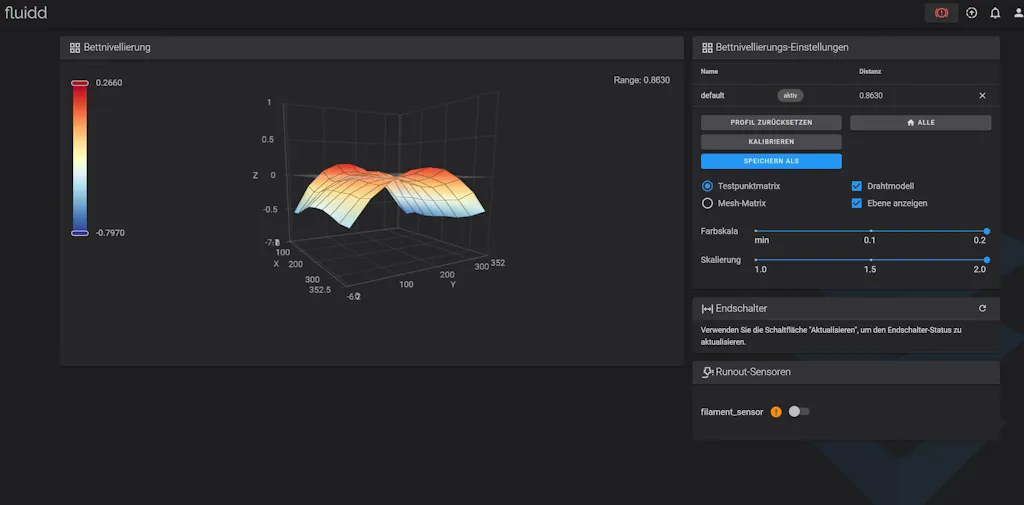Open the notifications bell
1024x505 pixels.
(995, 13)
